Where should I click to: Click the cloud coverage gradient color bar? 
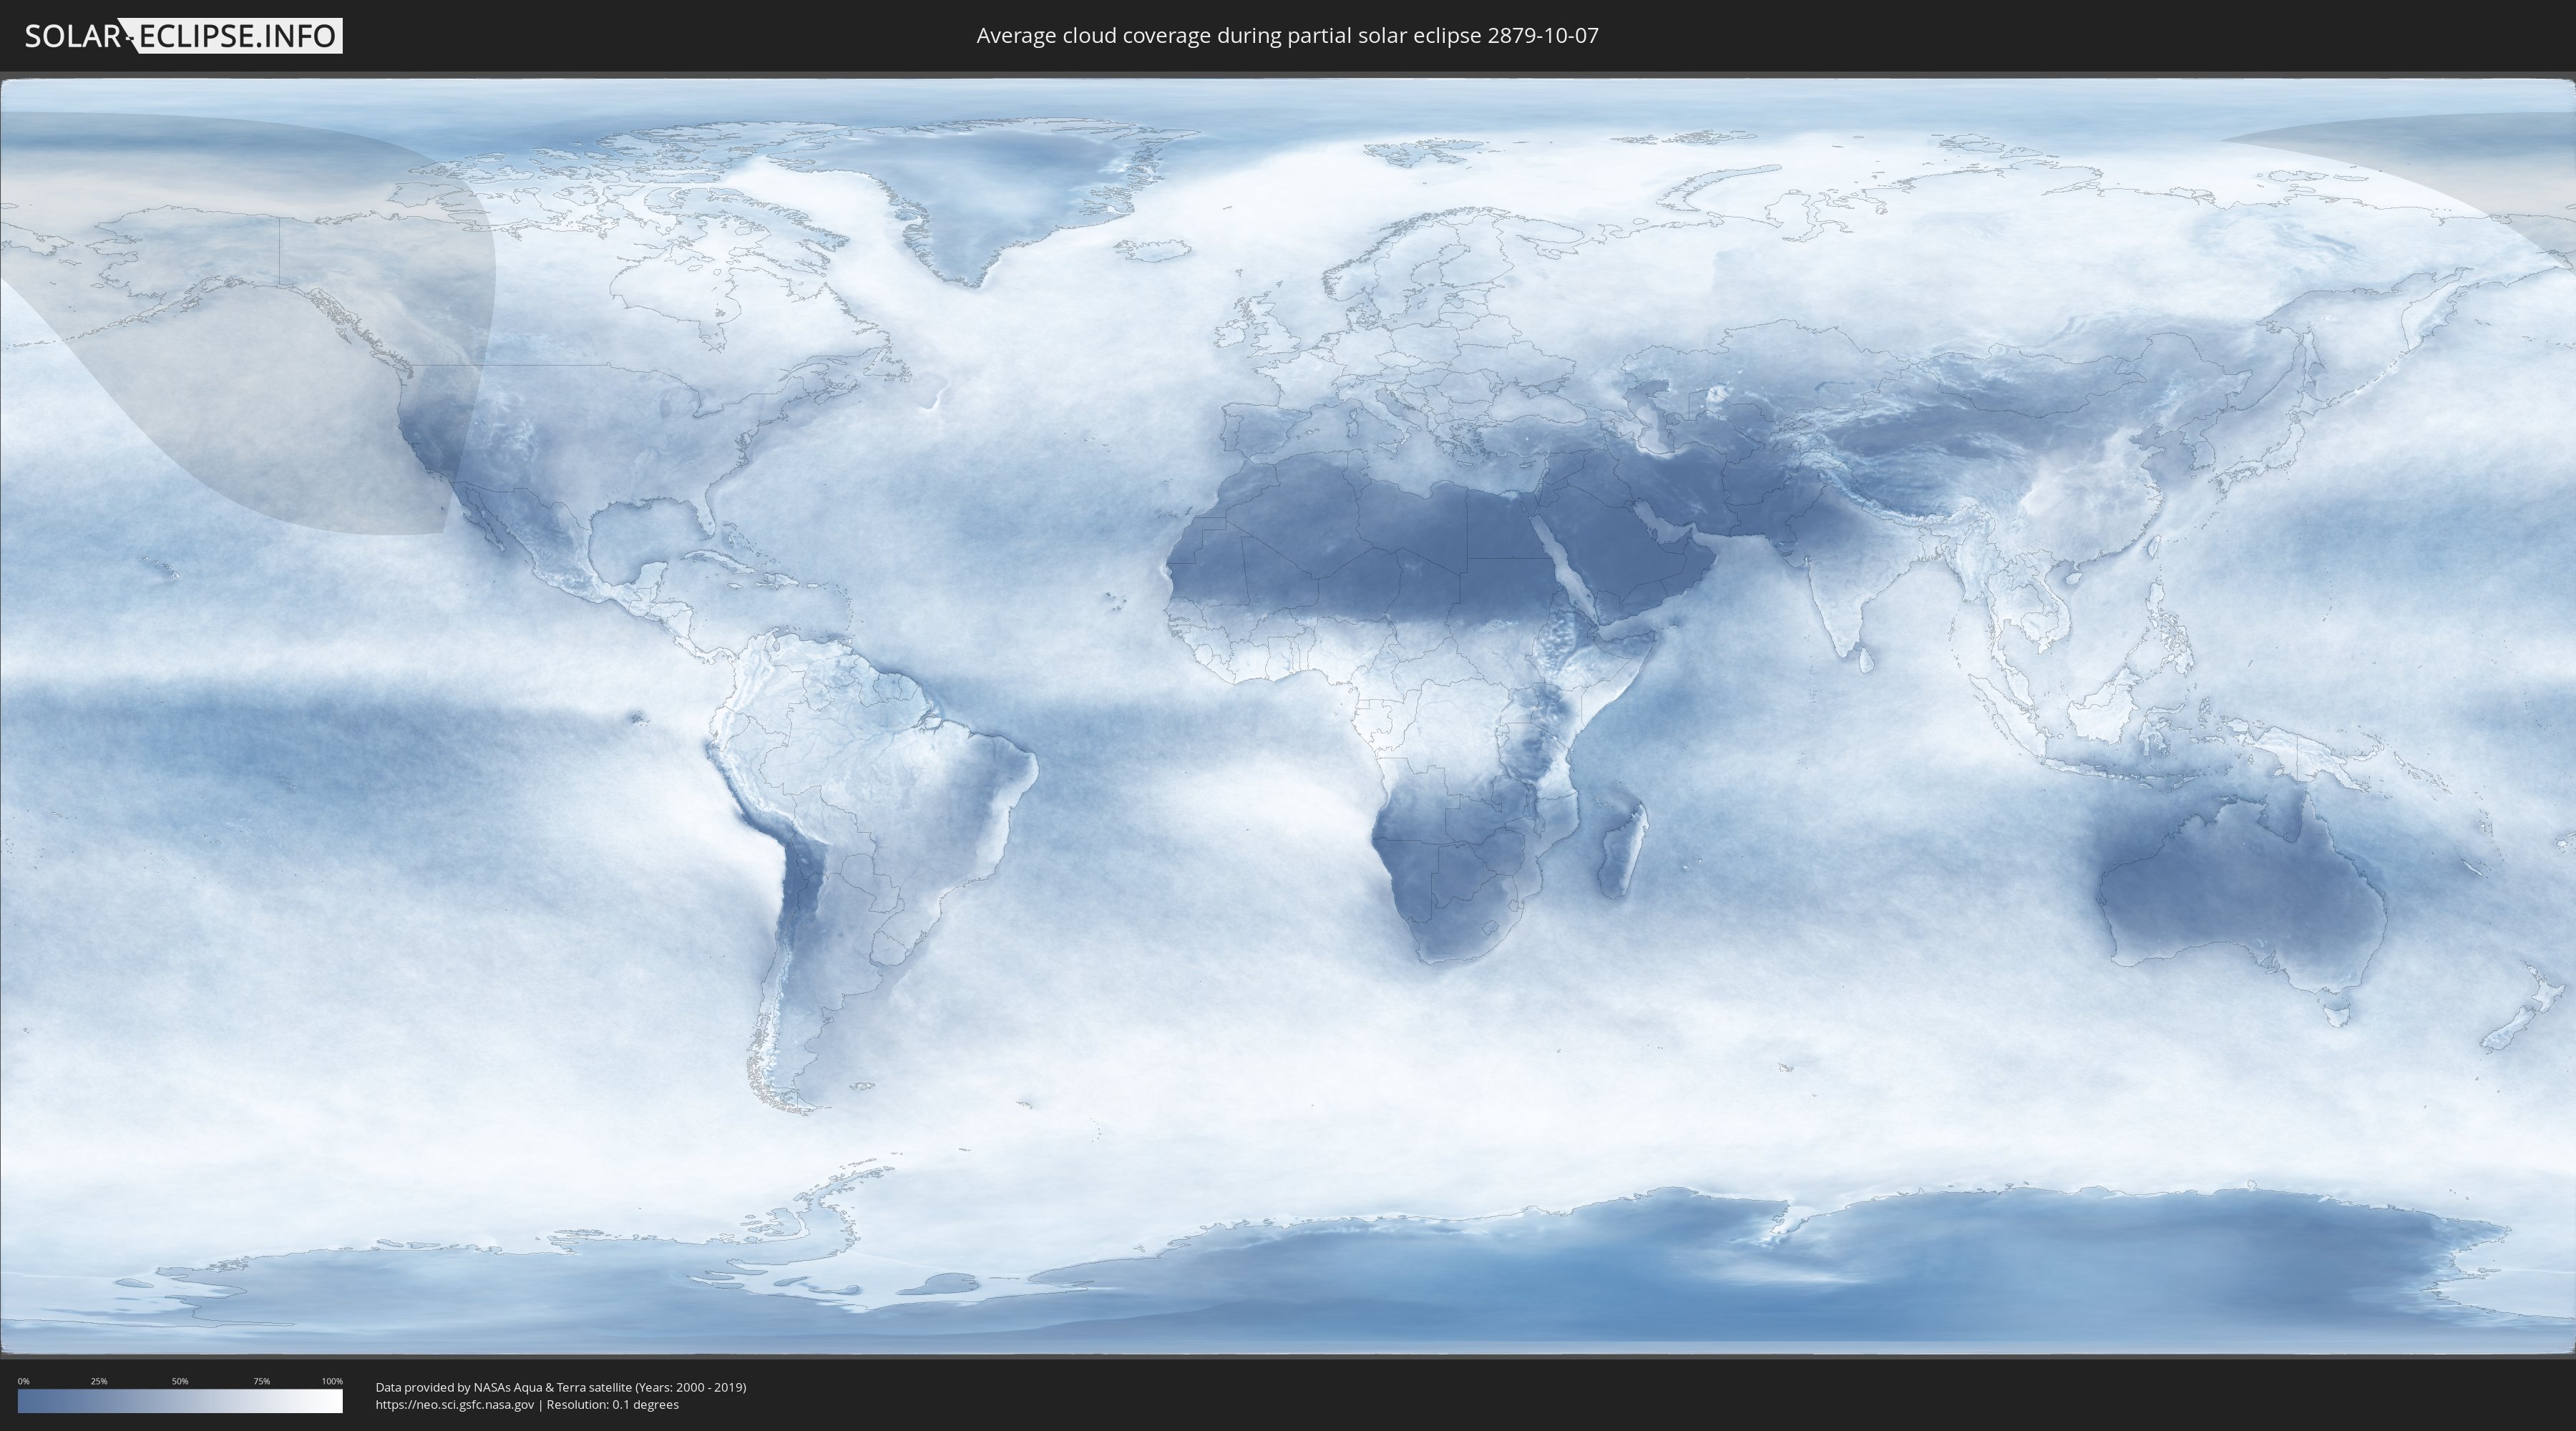[180, 1401]
